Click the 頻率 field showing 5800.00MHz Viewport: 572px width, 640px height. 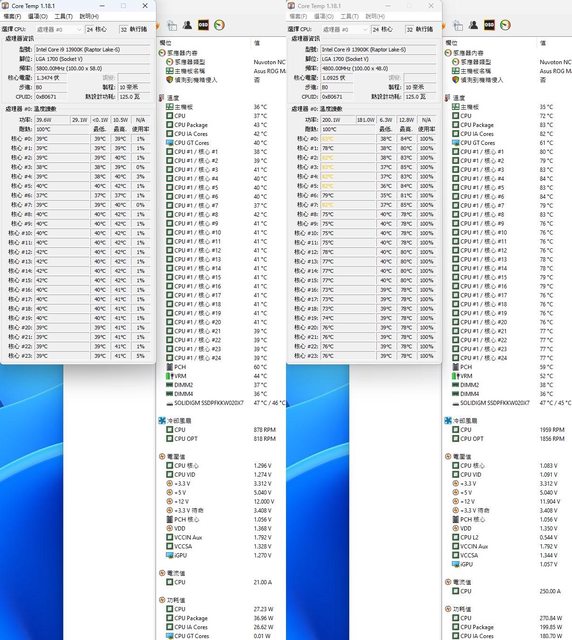click(x=92, y=69)
